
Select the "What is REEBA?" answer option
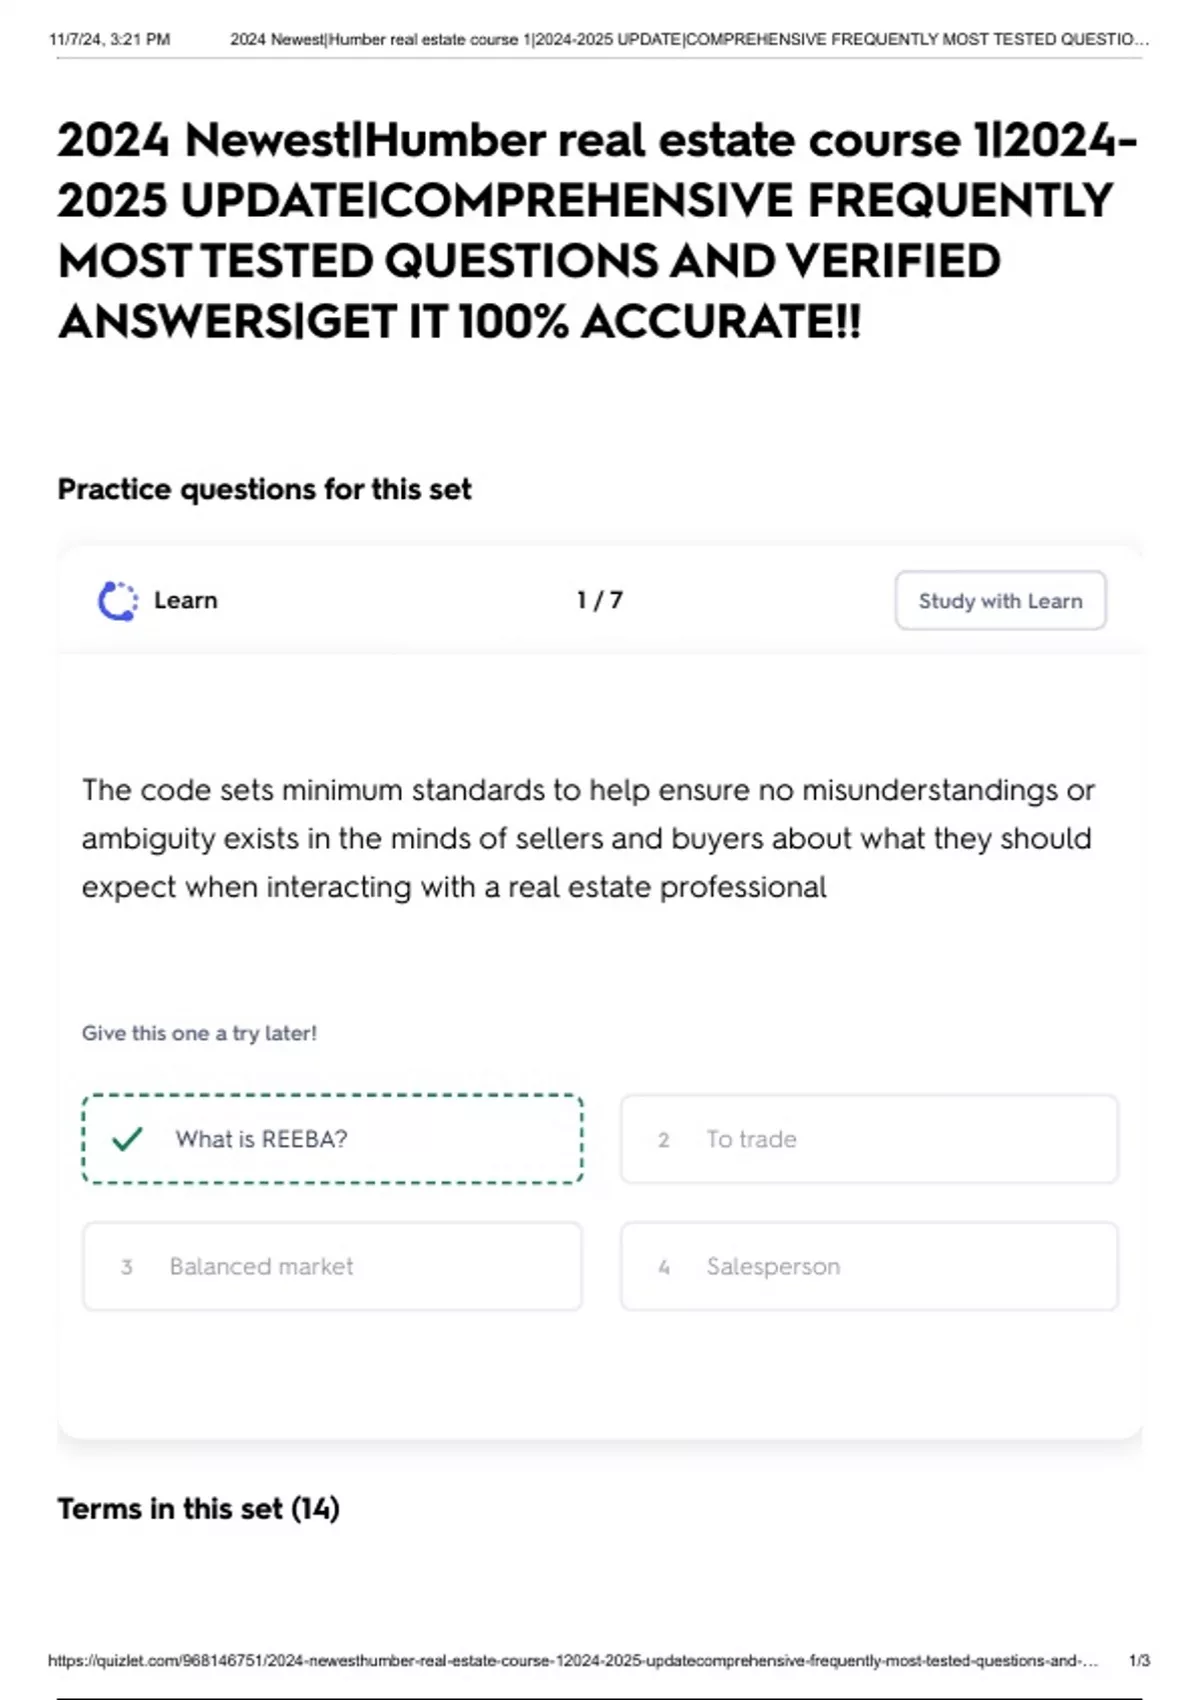pos(332,1139)
